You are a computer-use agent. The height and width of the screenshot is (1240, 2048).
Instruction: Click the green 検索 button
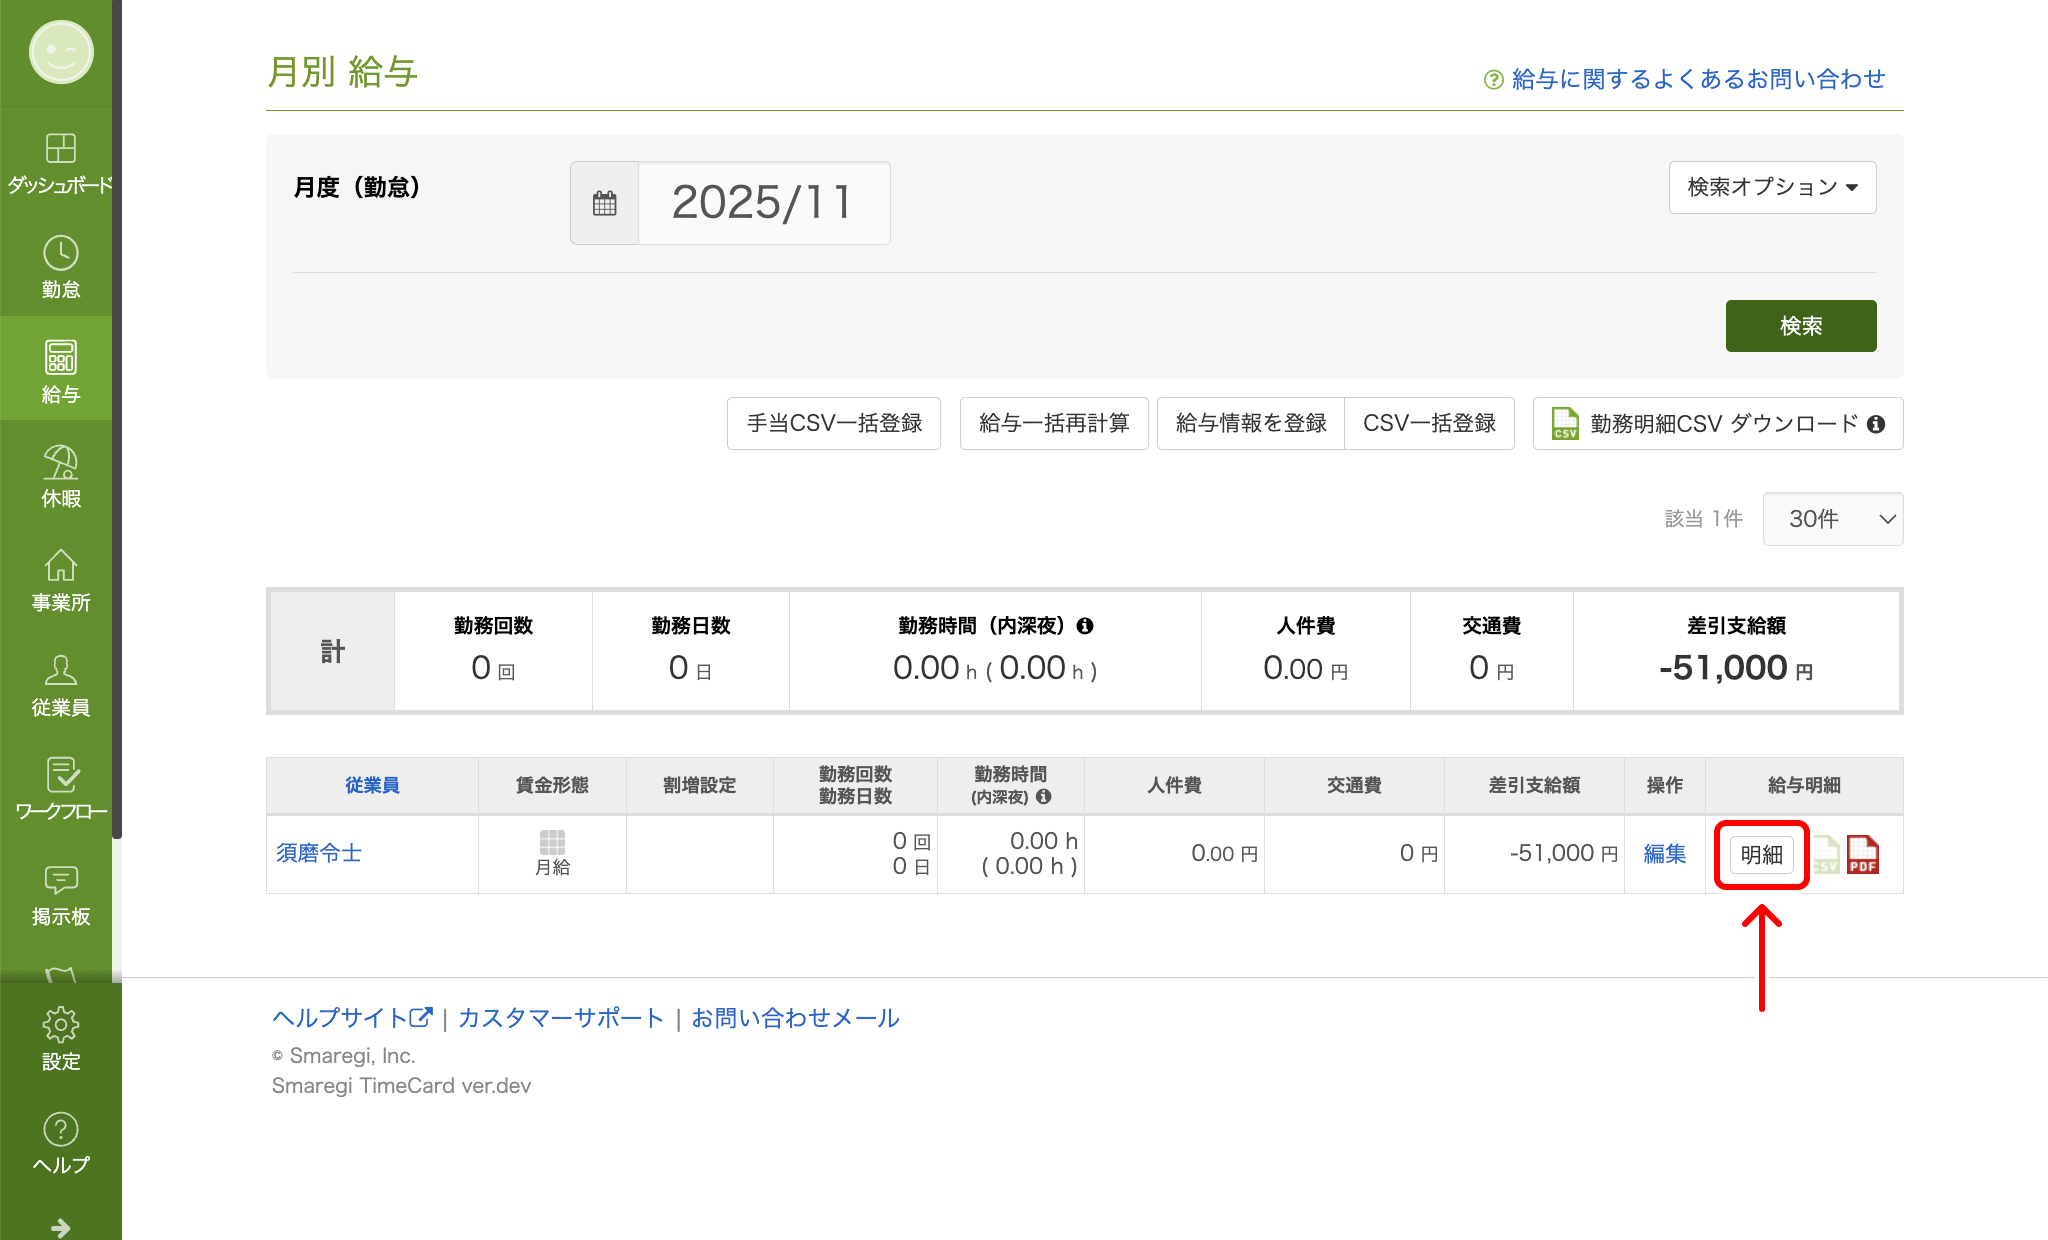pos(1800,325)
